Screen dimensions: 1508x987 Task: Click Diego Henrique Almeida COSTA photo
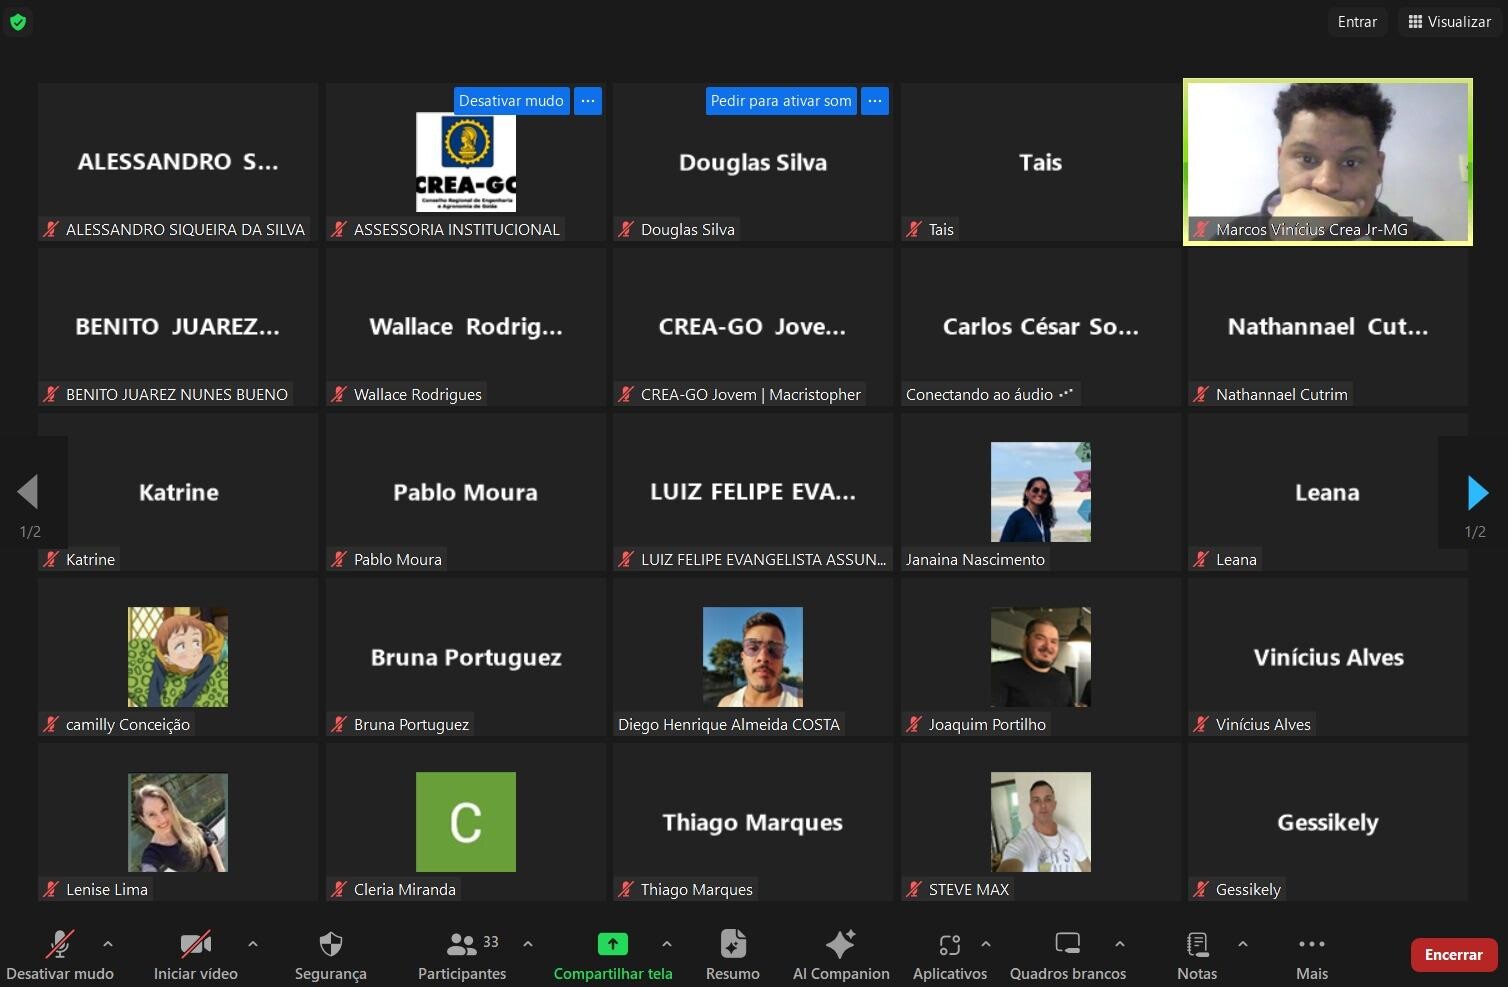[753, 657]
